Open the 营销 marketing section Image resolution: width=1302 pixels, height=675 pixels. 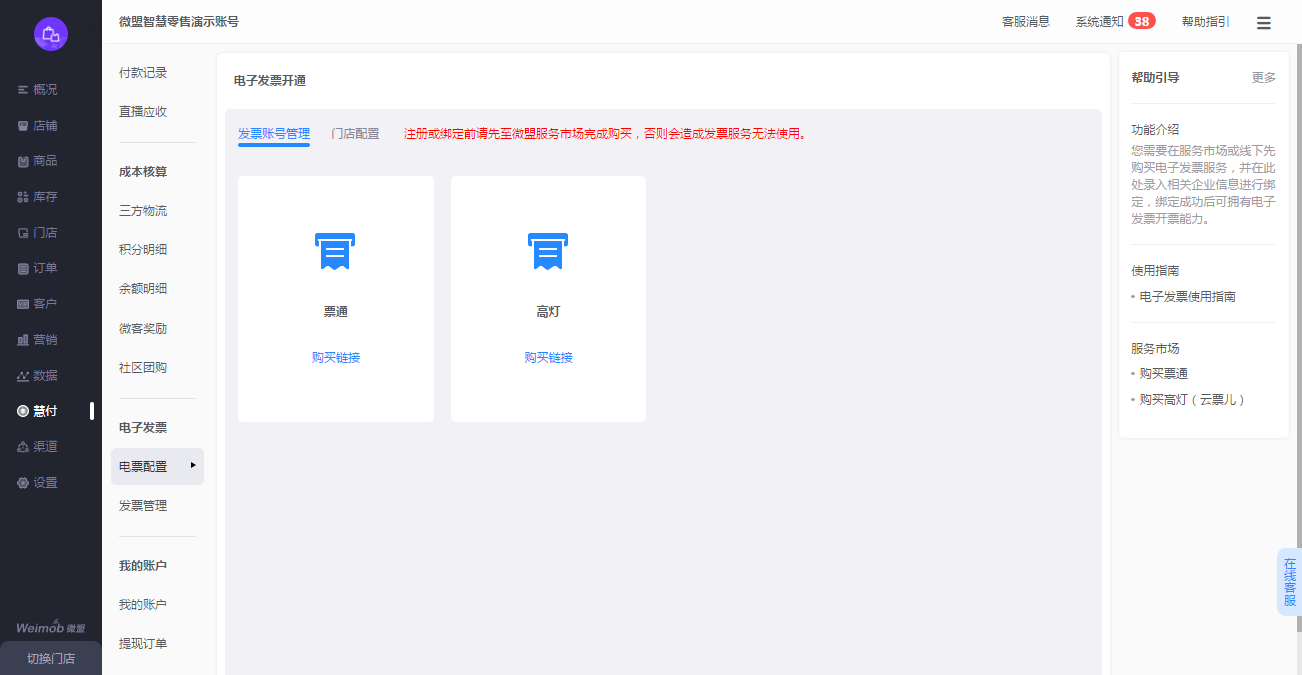[x=38, y=340]
